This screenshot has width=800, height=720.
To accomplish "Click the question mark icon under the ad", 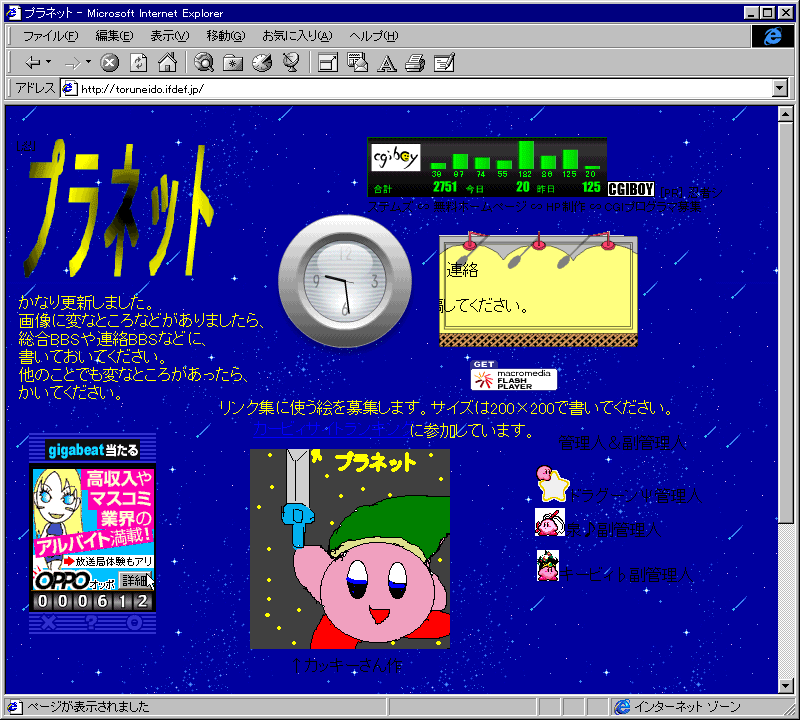I will (91, 623).
